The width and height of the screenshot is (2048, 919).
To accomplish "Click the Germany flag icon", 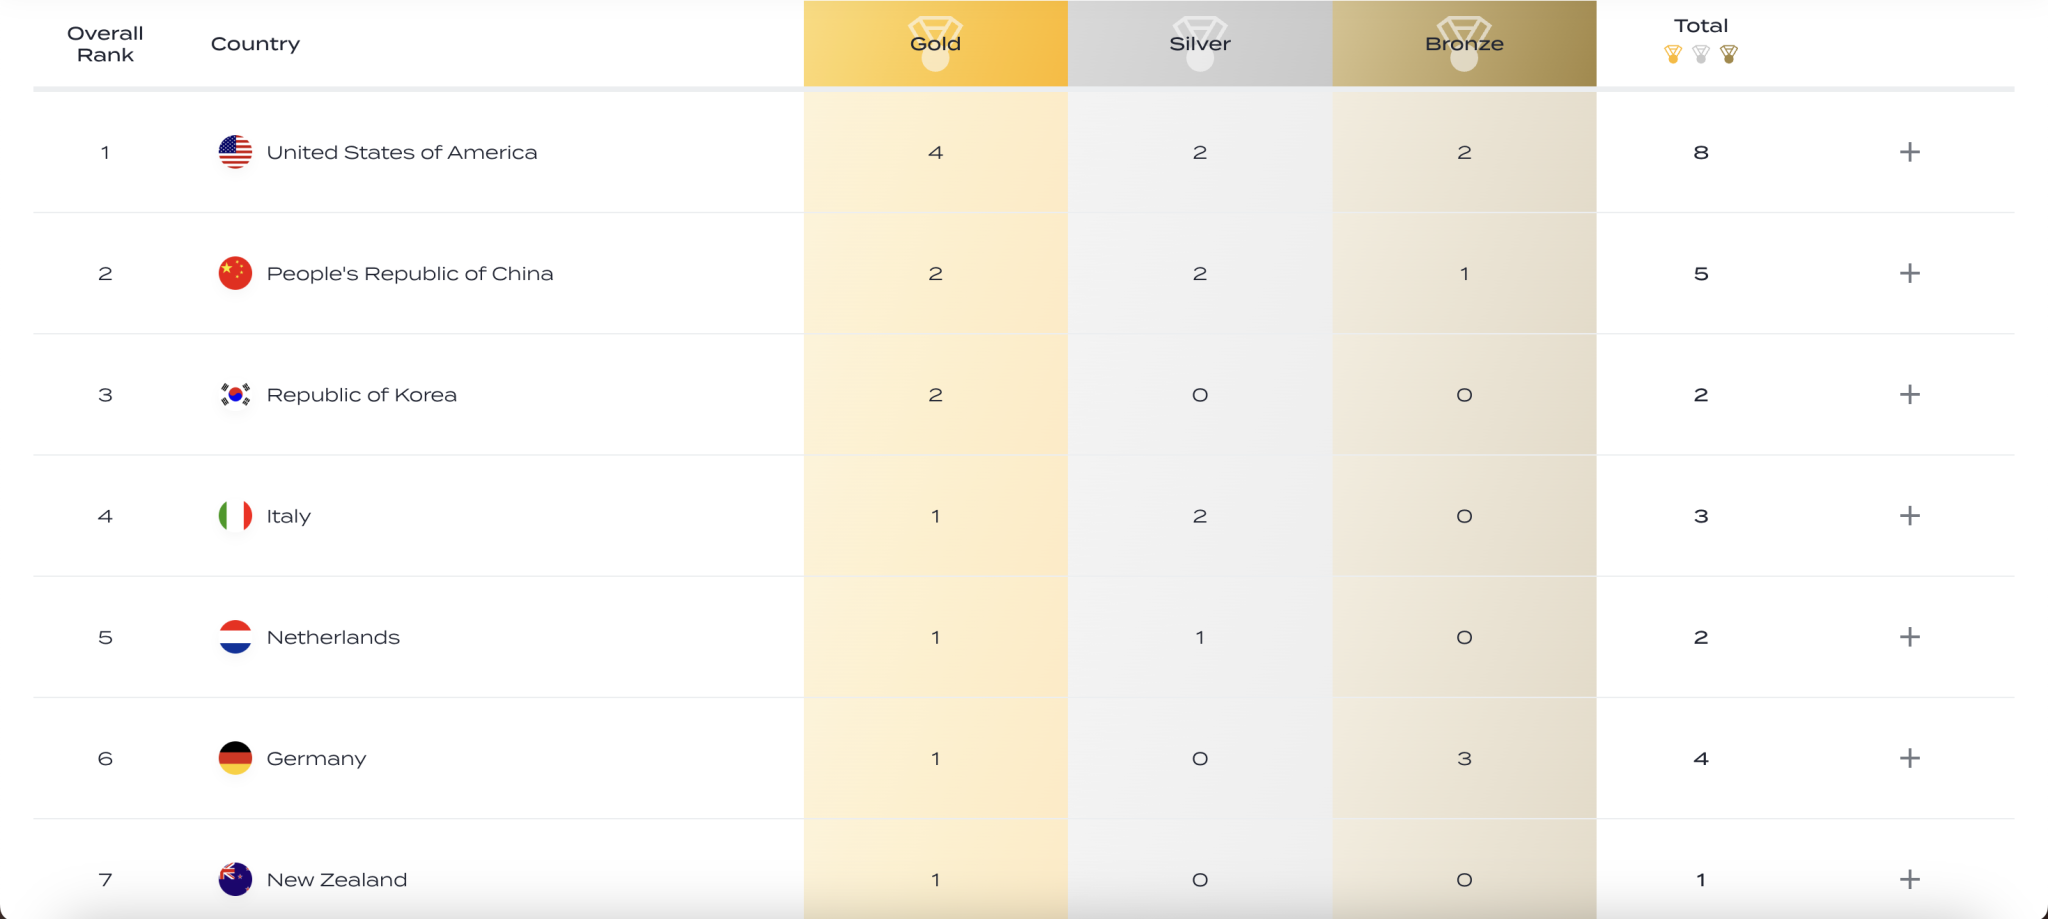I will coord(235,758).
